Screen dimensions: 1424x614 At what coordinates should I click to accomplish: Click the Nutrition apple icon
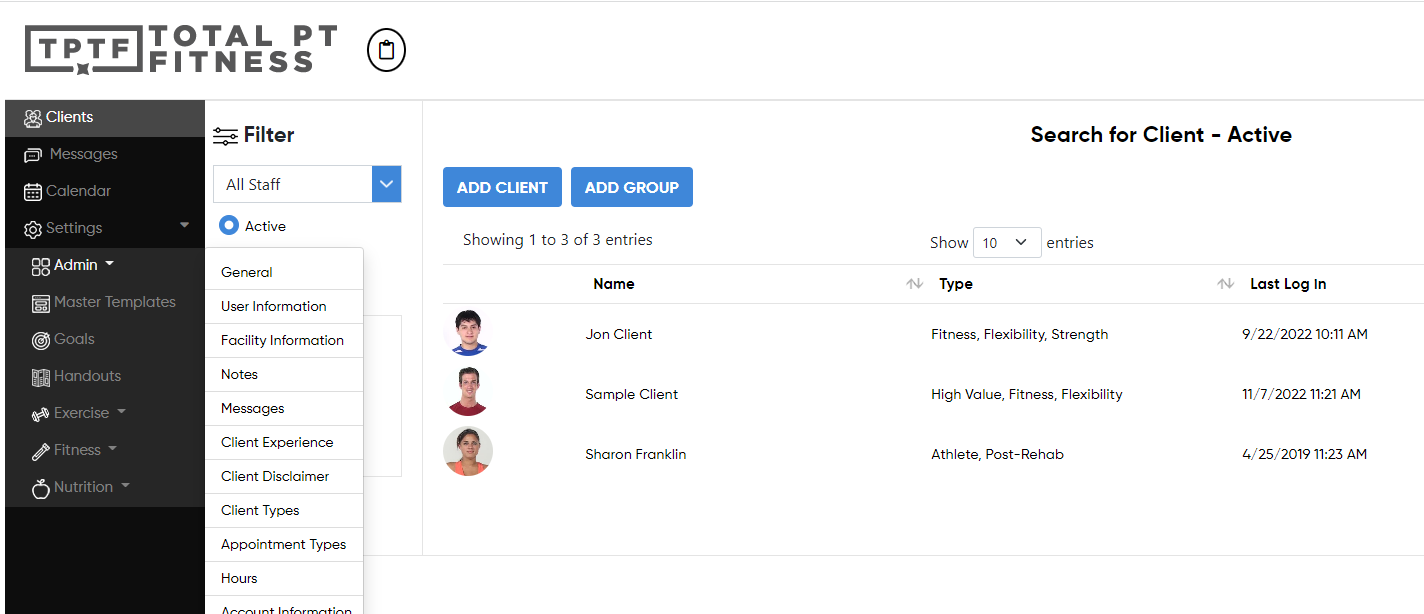41,488
